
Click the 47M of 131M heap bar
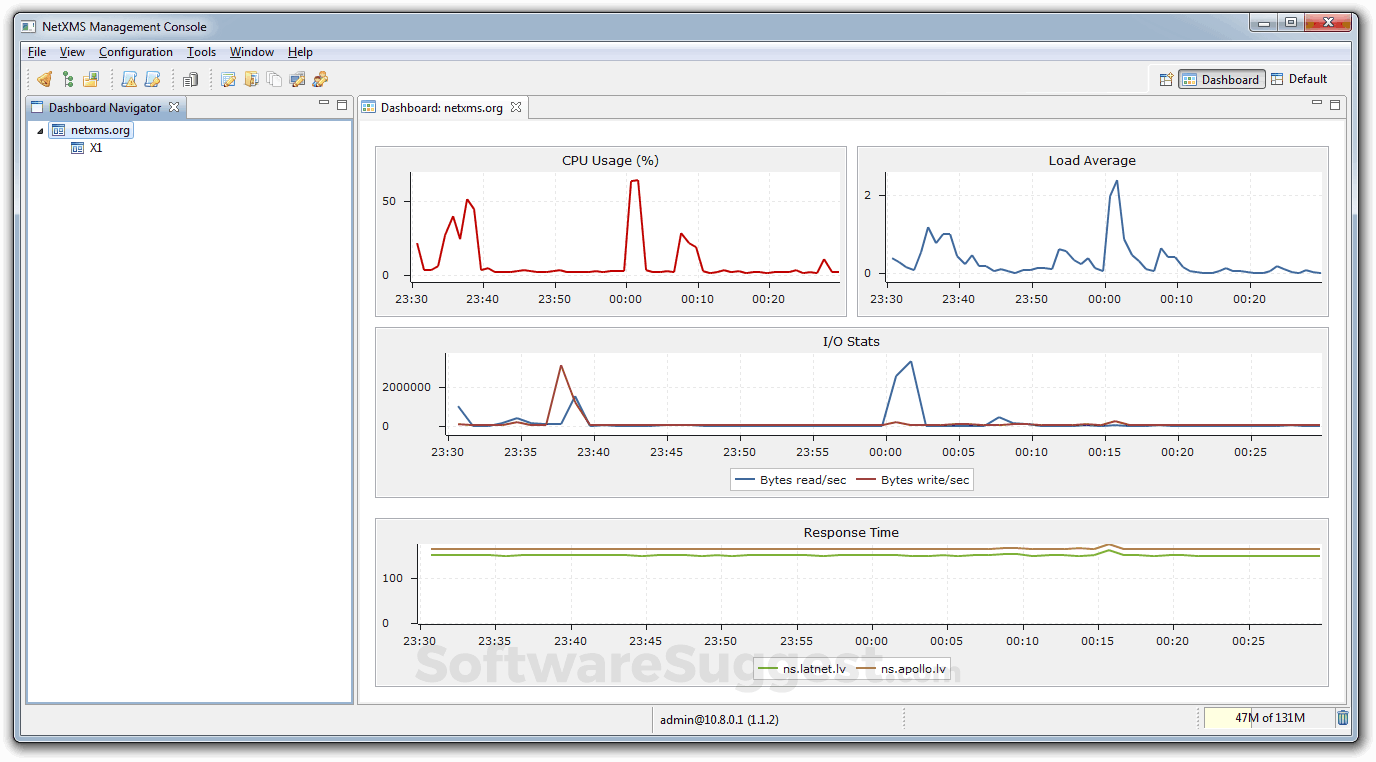tap(1268, 717)
